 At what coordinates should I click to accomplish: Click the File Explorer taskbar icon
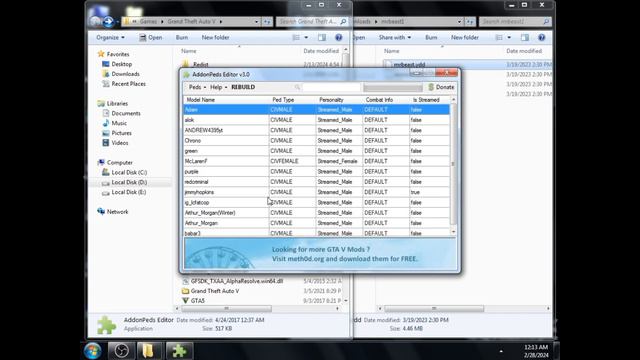[x=148, y=351]
